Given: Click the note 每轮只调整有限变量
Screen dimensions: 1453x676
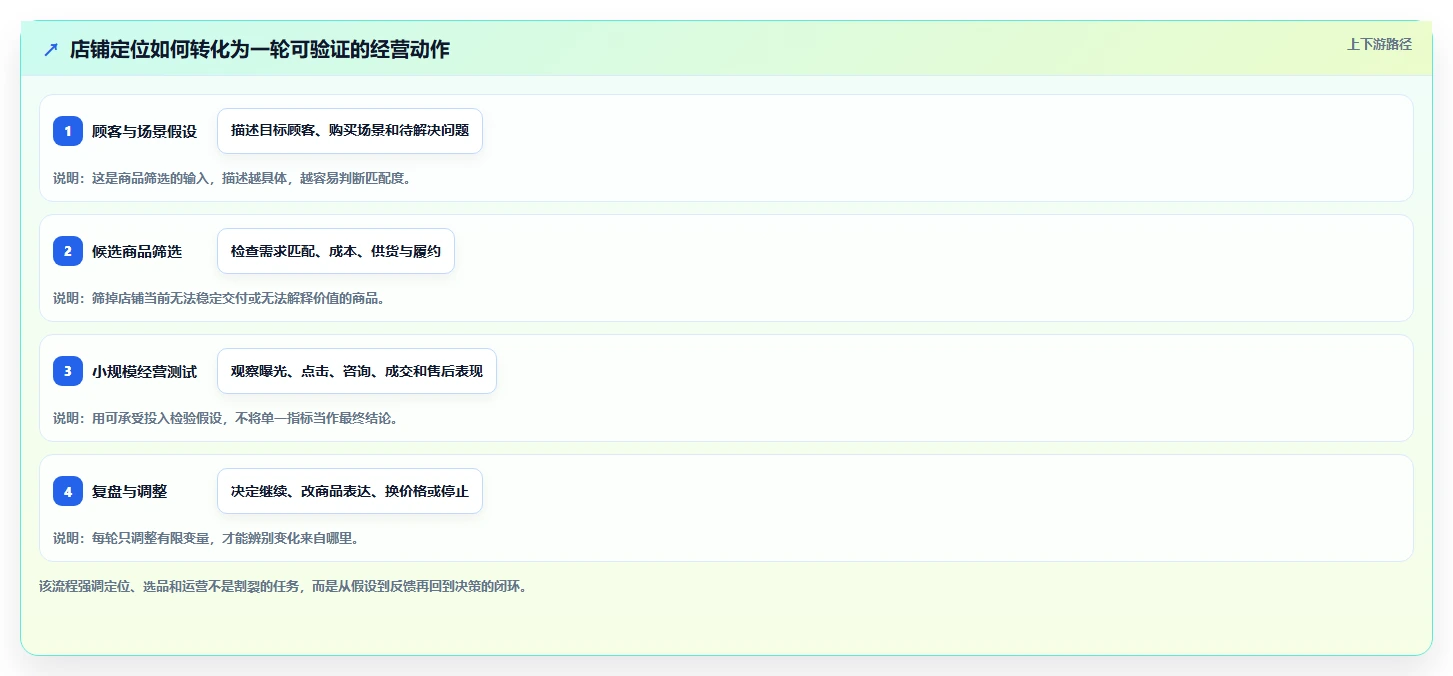Looking at the screenshot, I should (x=206, y=538).
